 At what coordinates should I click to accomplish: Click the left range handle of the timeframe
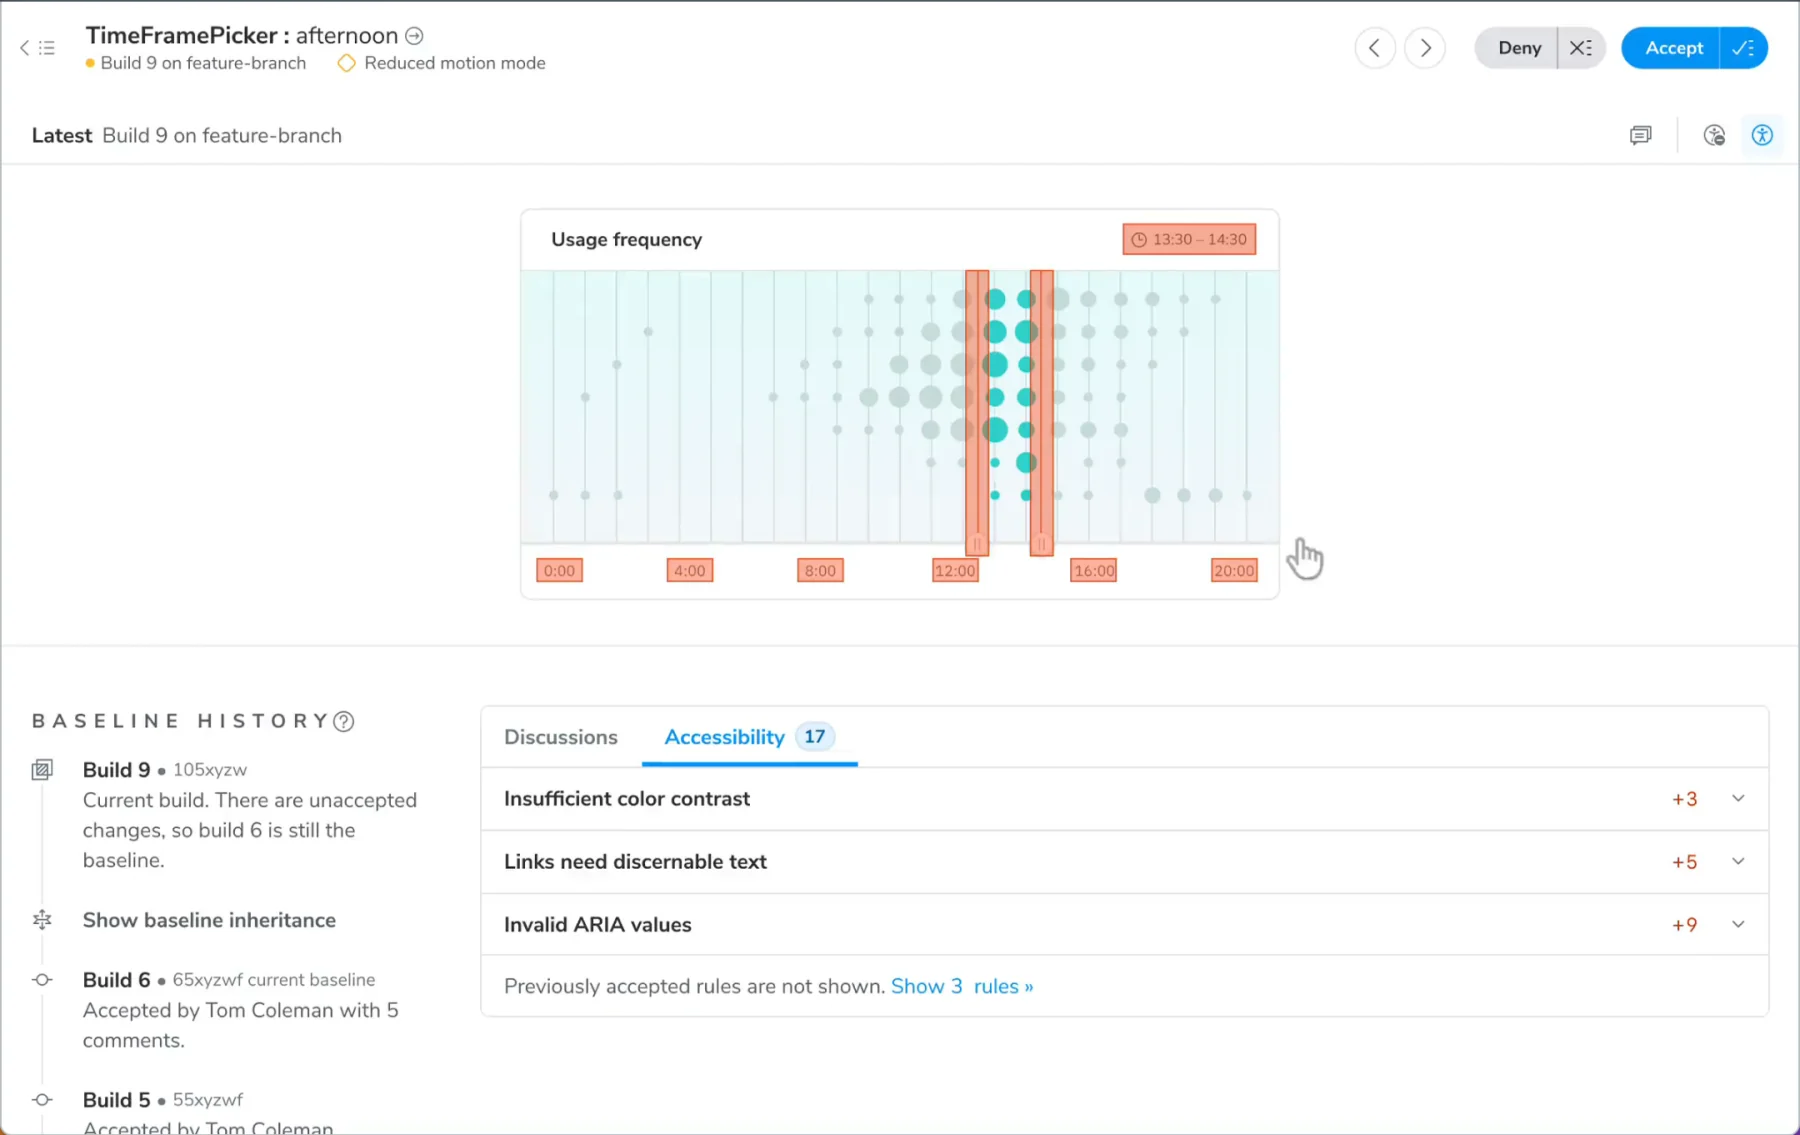(977, 412)
